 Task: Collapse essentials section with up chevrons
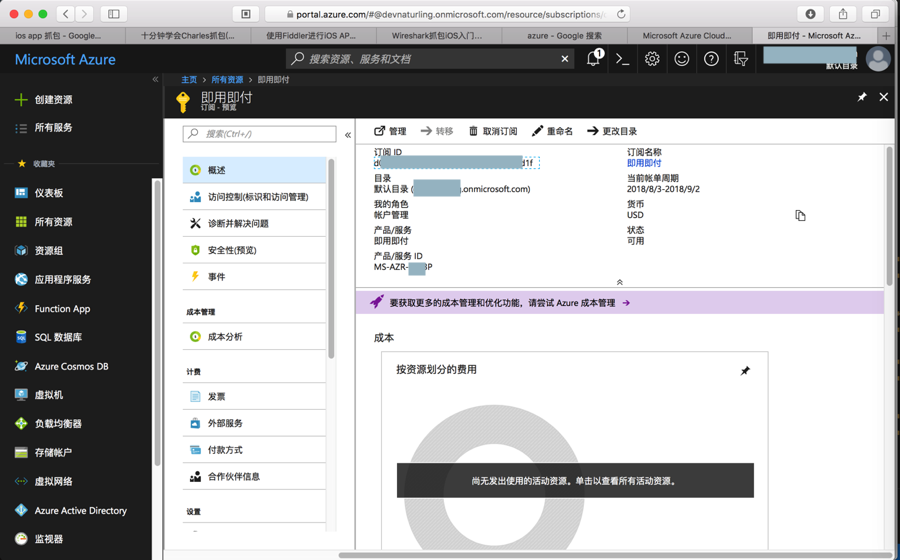[619, 282]
